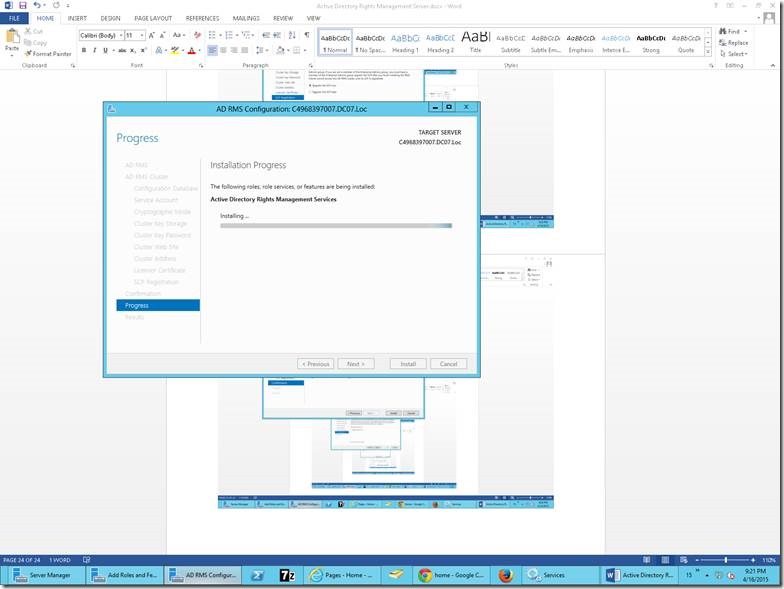Switch to the REVIEW tab

(x=283, y=18)
